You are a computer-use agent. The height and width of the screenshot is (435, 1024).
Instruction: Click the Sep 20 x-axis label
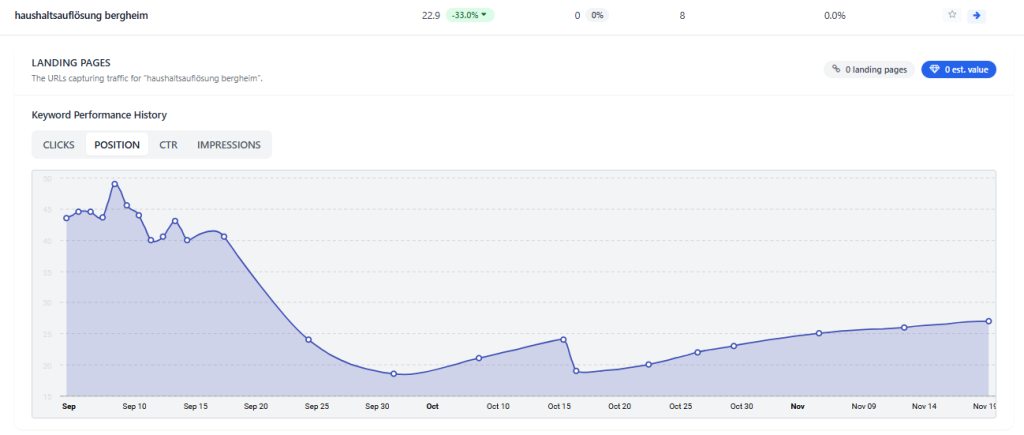click(255, 406)
